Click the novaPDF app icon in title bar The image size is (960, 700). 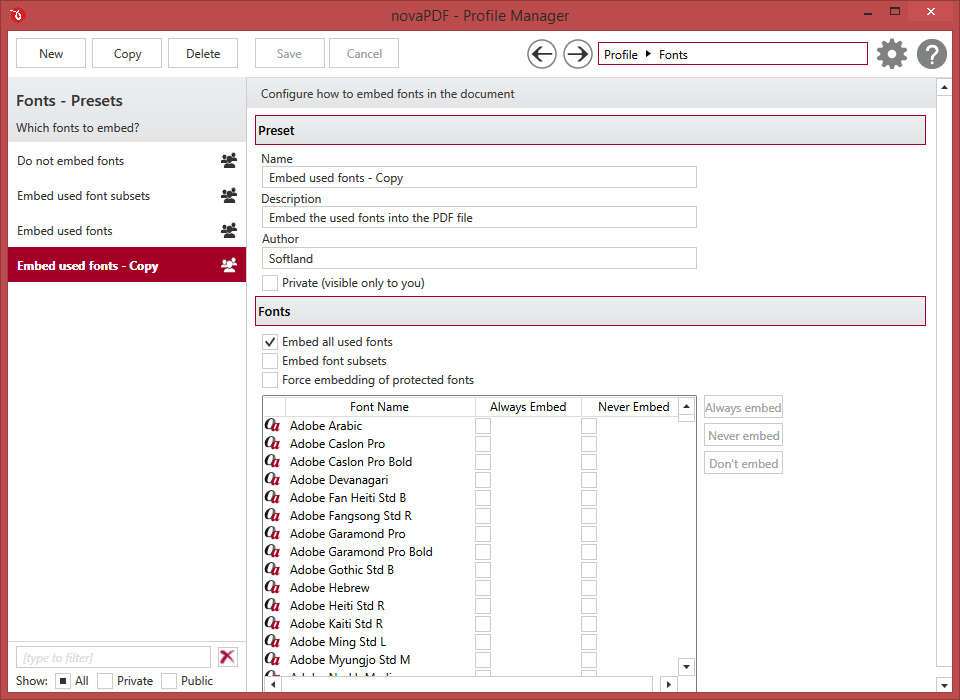[17, 14]
